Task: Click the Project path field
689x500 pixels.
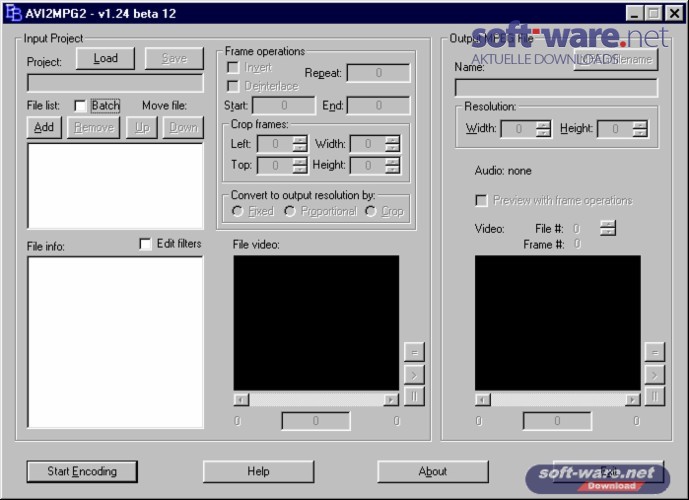Action: [x=116, y=83]
